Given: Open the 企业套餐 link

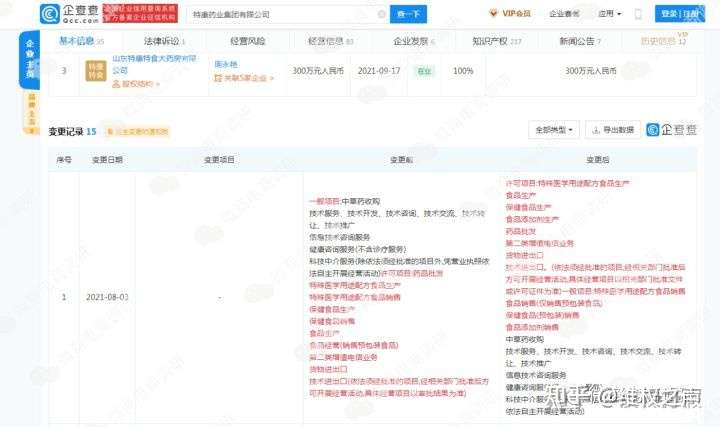Looking at the screenshot, I should click(x=564, y=14).
